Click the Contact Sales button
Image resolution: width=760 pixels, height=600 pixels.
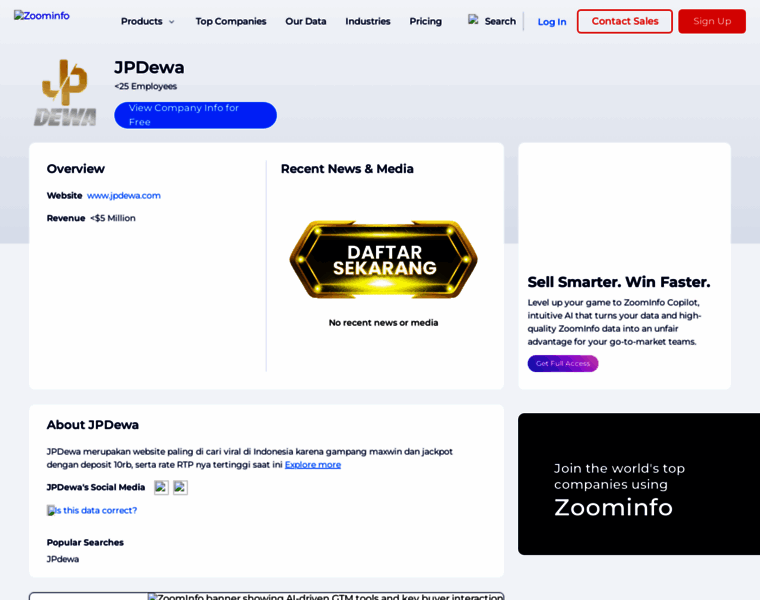[x=624, y=21]
